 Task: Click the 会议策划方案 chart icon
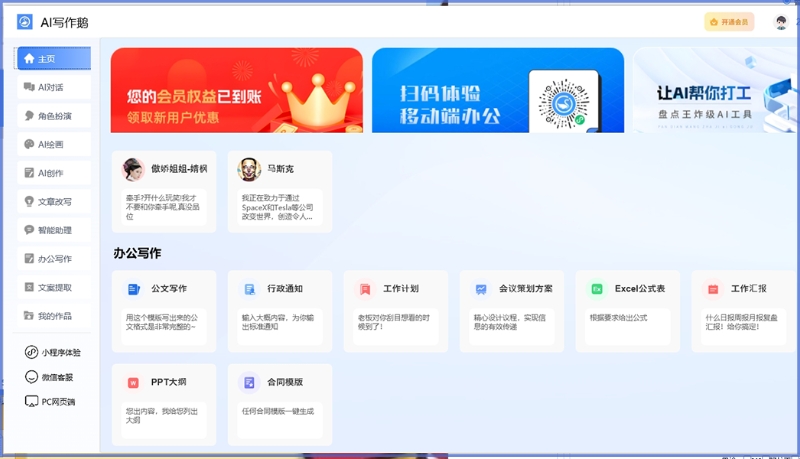(481, 289)
